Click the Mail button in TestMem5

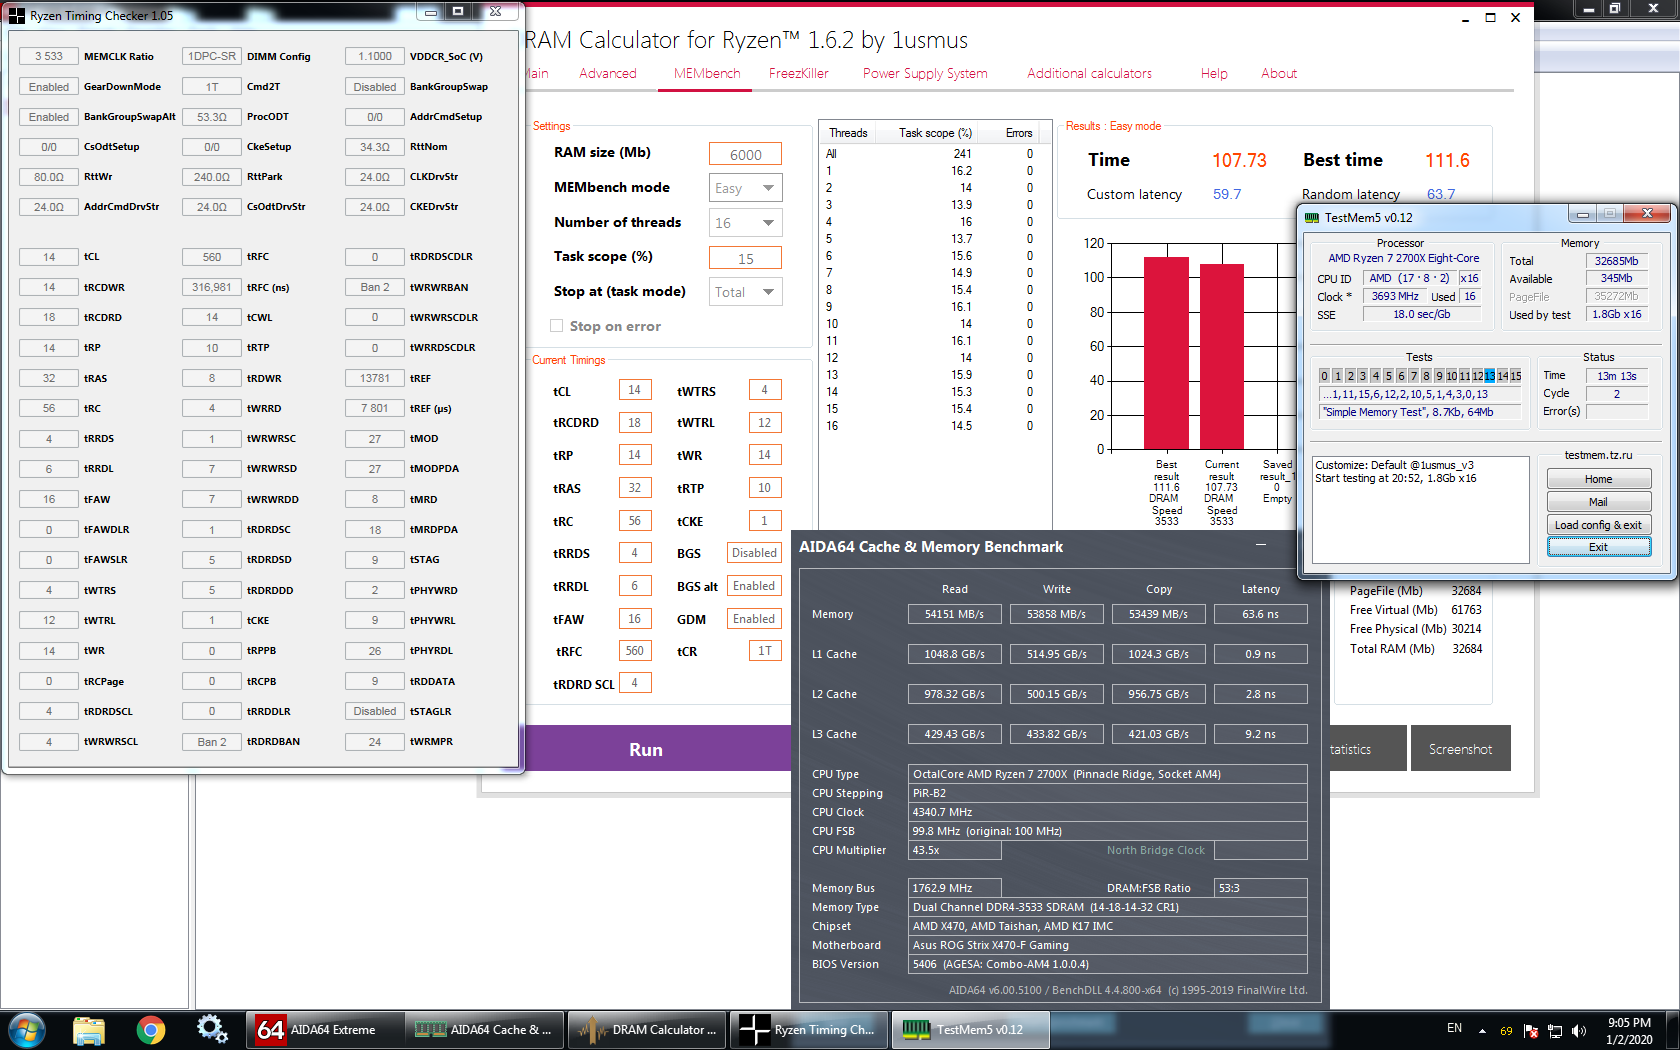click(x=1598, y=502)
